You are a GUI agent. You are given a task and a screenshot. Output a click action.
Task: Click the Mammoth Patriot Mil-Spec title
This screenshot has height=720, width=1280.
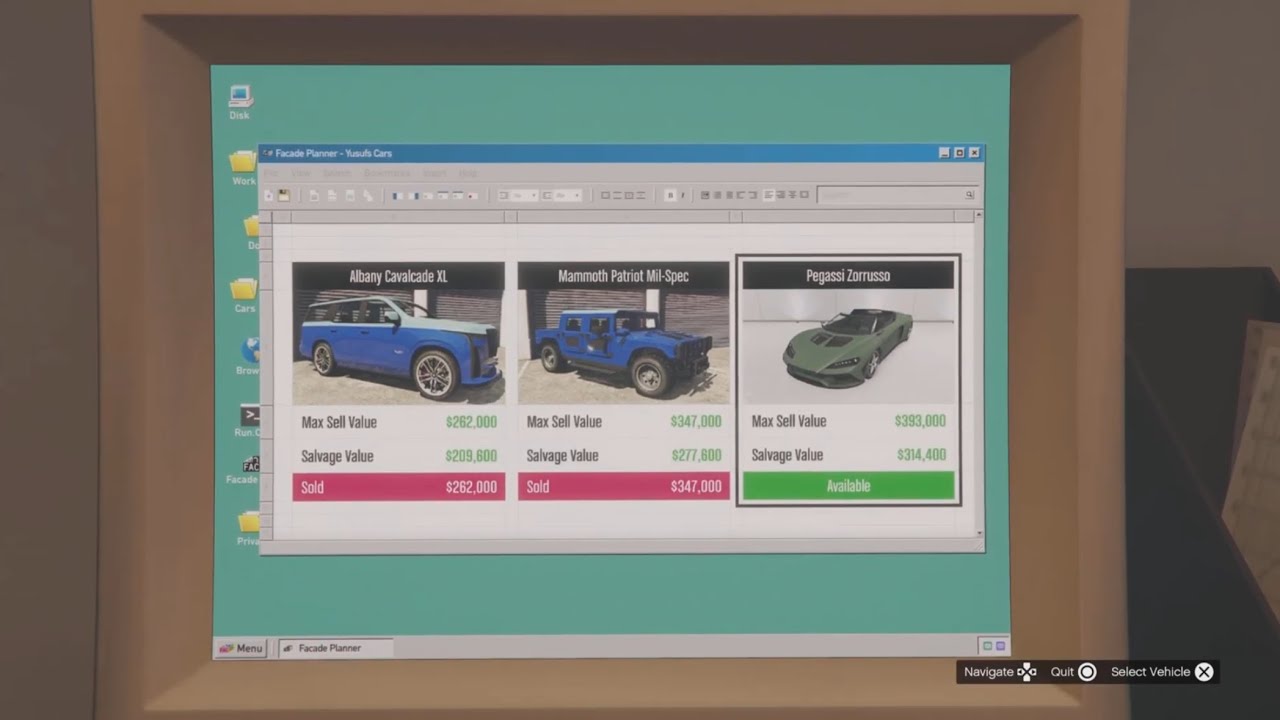(x=623, y=276)
